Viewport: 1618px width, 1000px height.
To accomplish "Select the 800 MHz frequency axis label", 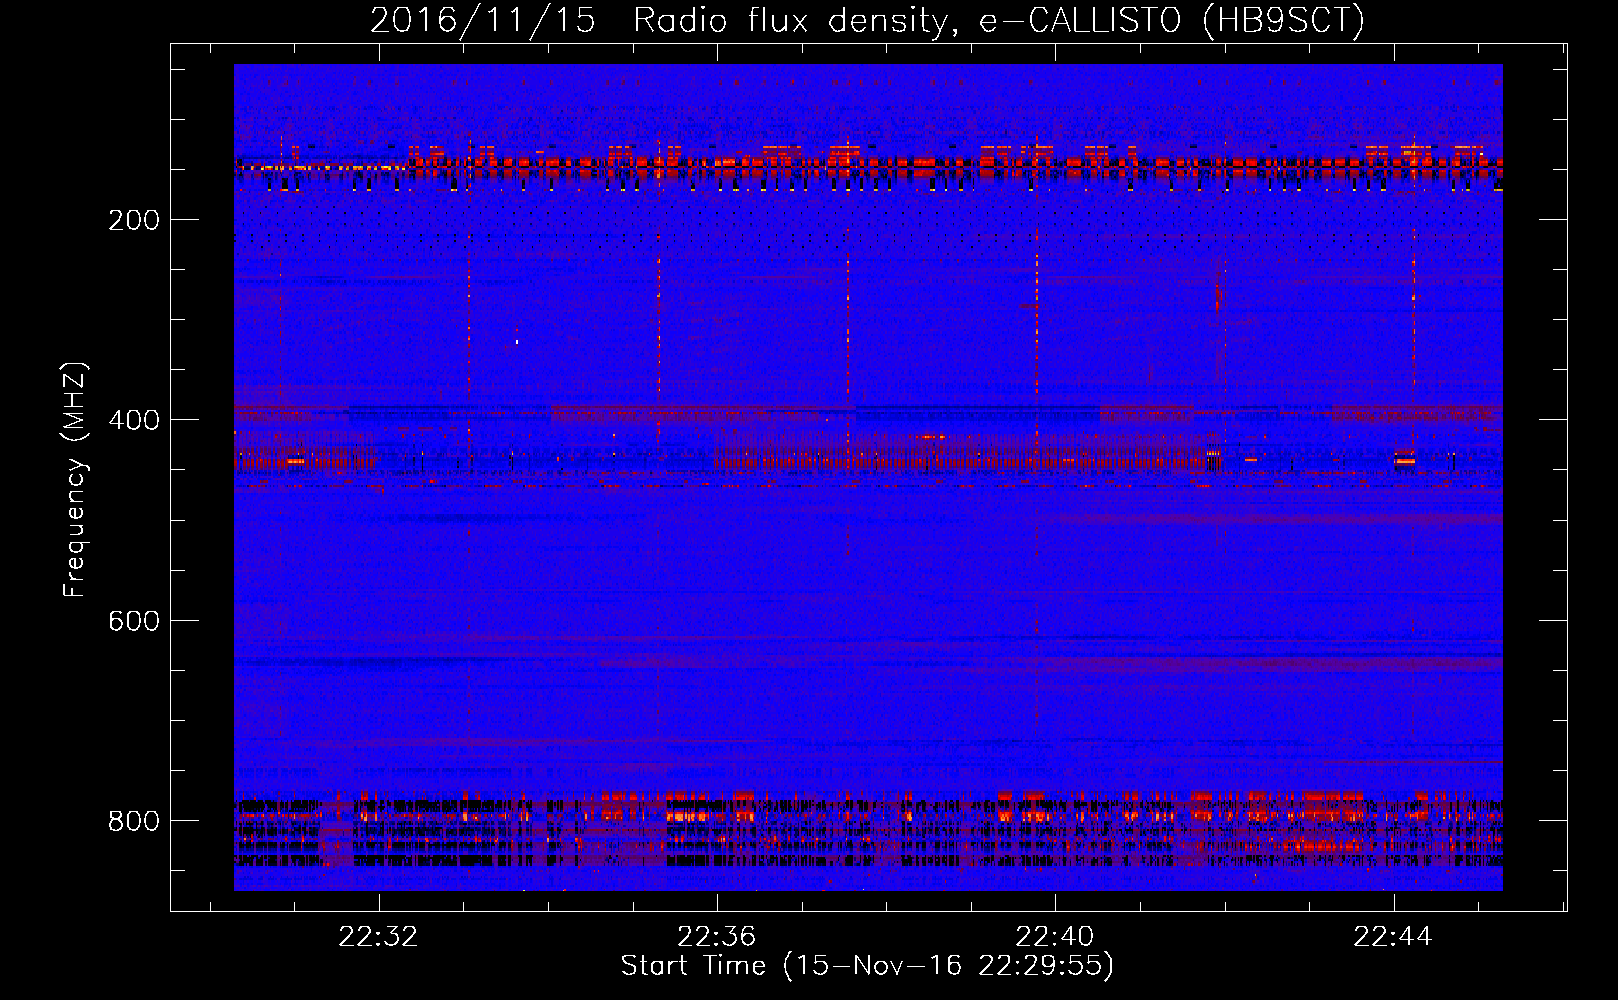I will coord(134,821).
